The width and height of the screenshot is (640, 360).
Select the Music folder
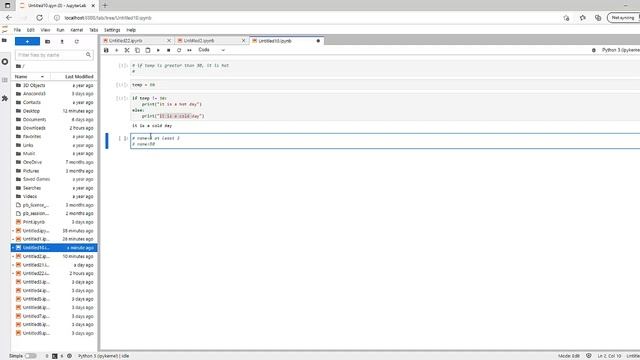(54, 154)
